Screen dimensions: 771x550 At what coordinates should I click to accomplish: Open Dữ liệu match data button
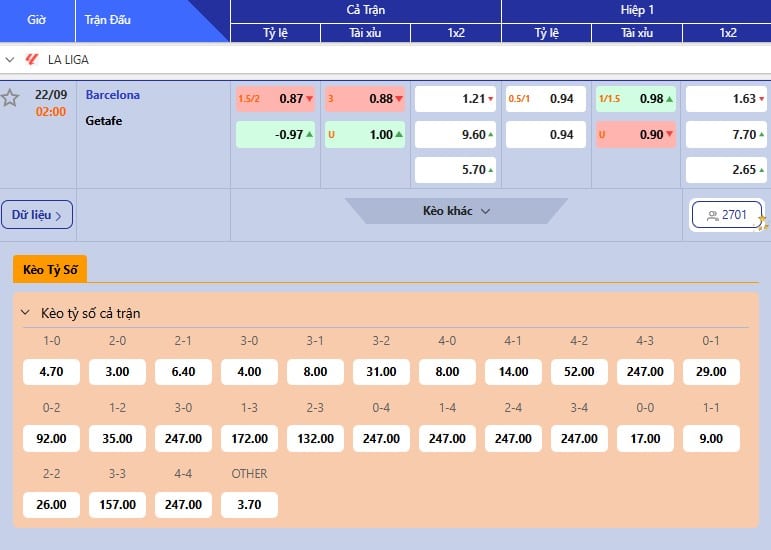click(x=37, y=214)
